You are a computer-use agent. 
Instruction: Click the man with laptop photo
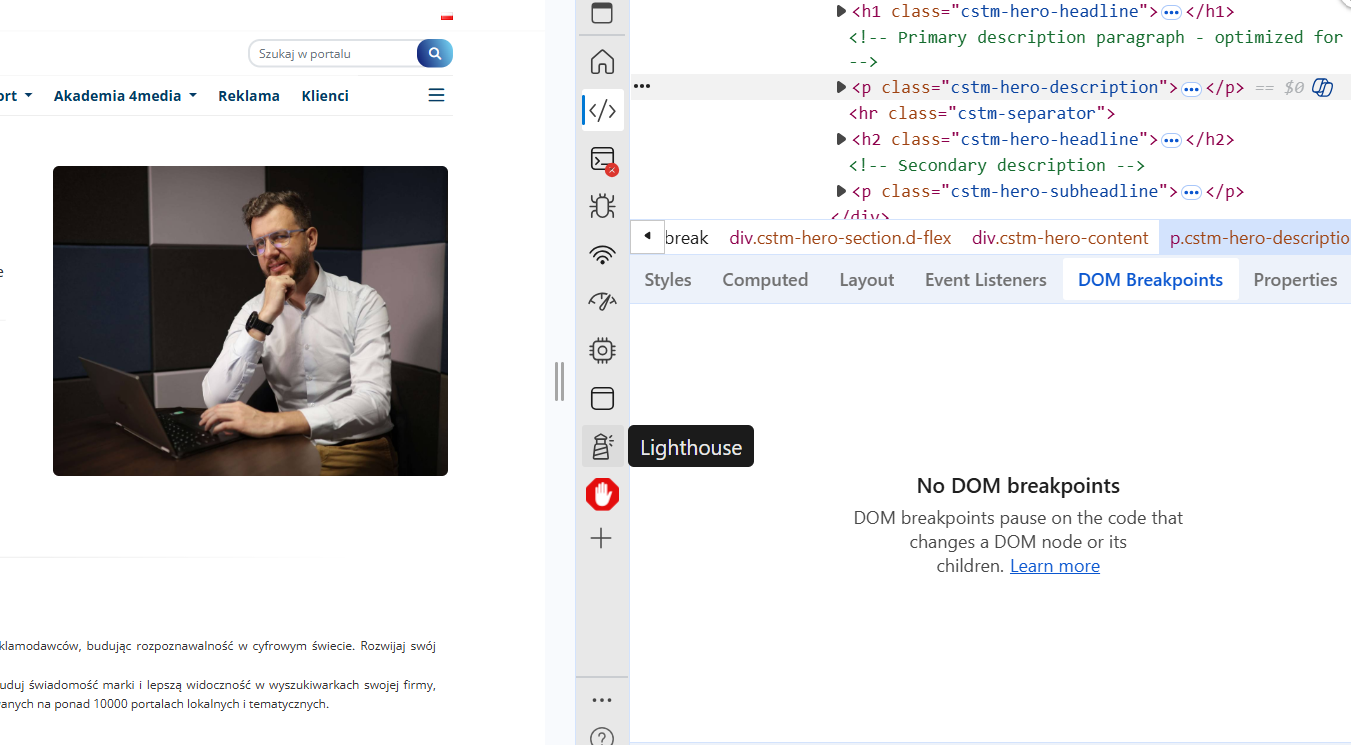(x=250, y=321)
